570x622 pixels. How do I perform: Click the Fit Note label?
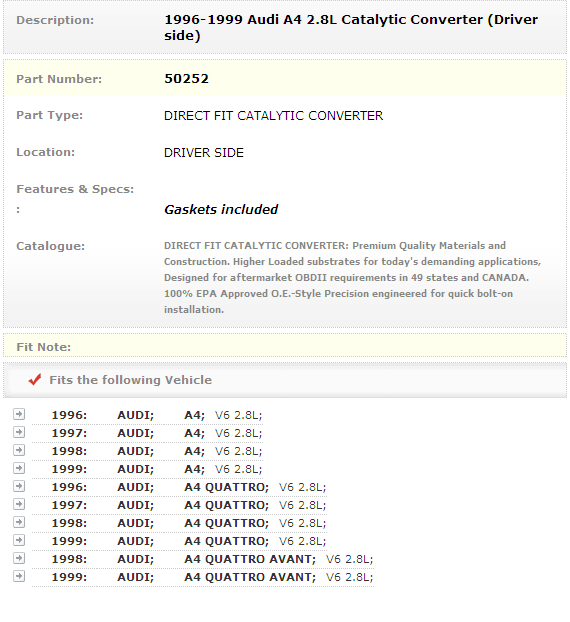point(44,347)
